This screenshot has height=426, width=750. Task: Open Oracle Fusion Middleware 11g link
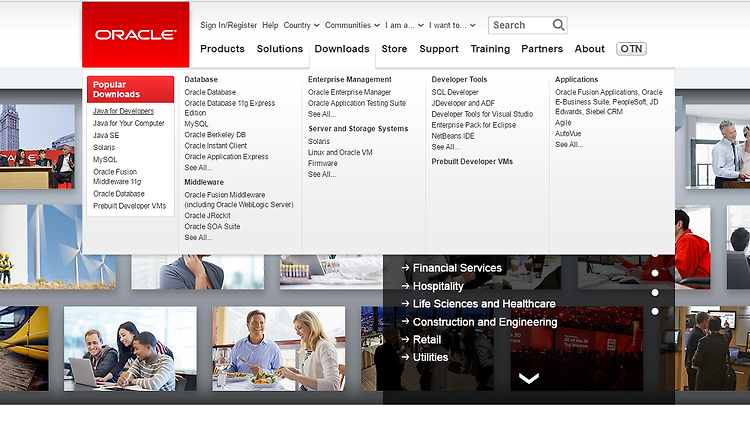coord(117,176)
